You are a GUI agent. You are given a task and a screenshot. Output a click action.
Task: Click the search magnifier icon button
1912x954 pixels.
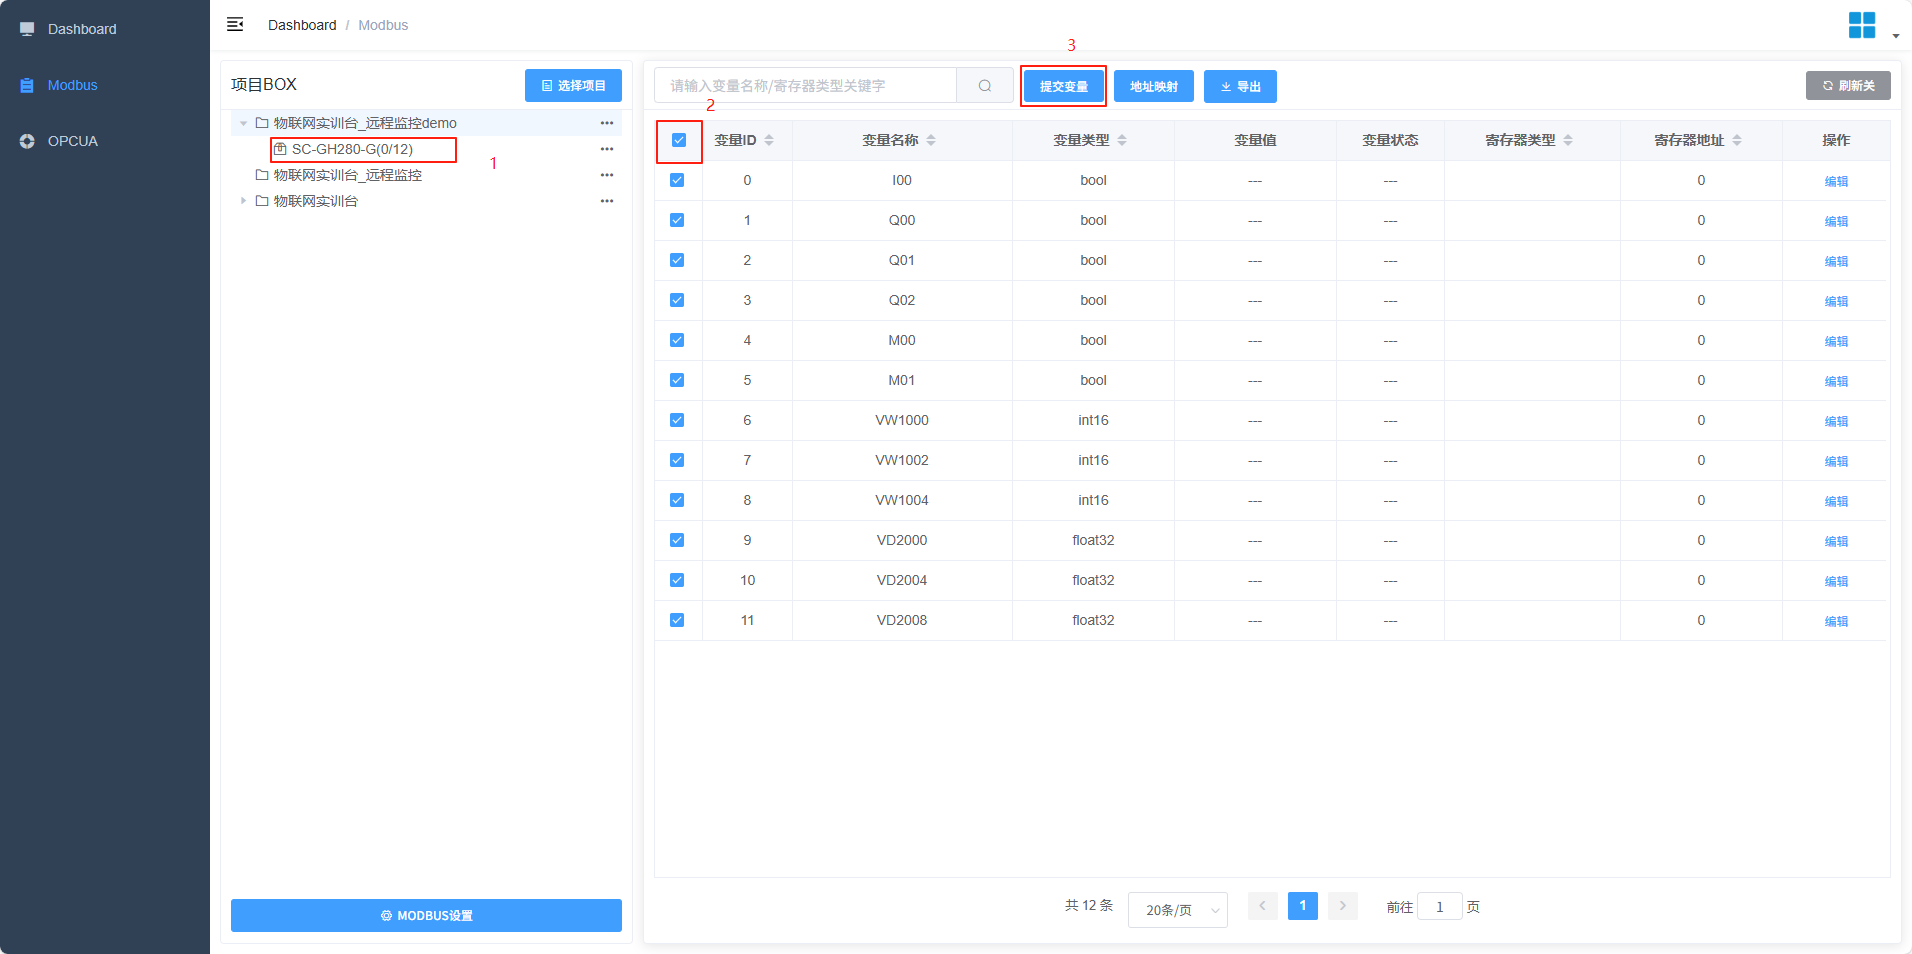pyautogui.click(x=984, y=86)
